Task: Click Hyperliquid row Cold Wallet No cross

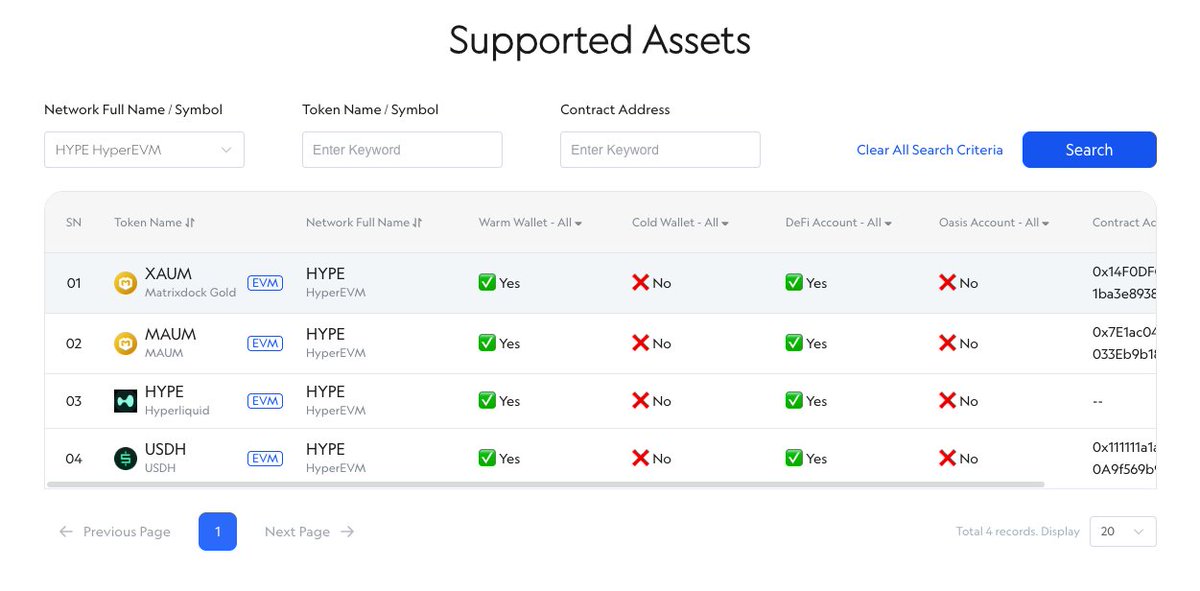Action: [x=652, y=401]
